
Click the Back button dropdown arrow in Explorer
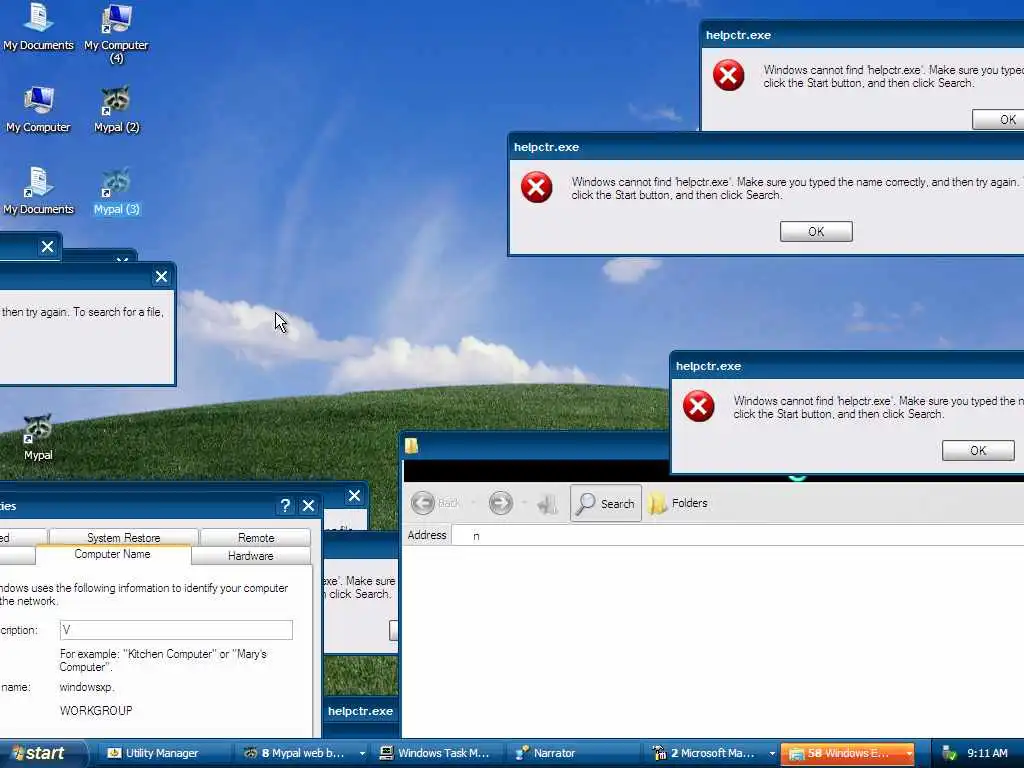473,503
